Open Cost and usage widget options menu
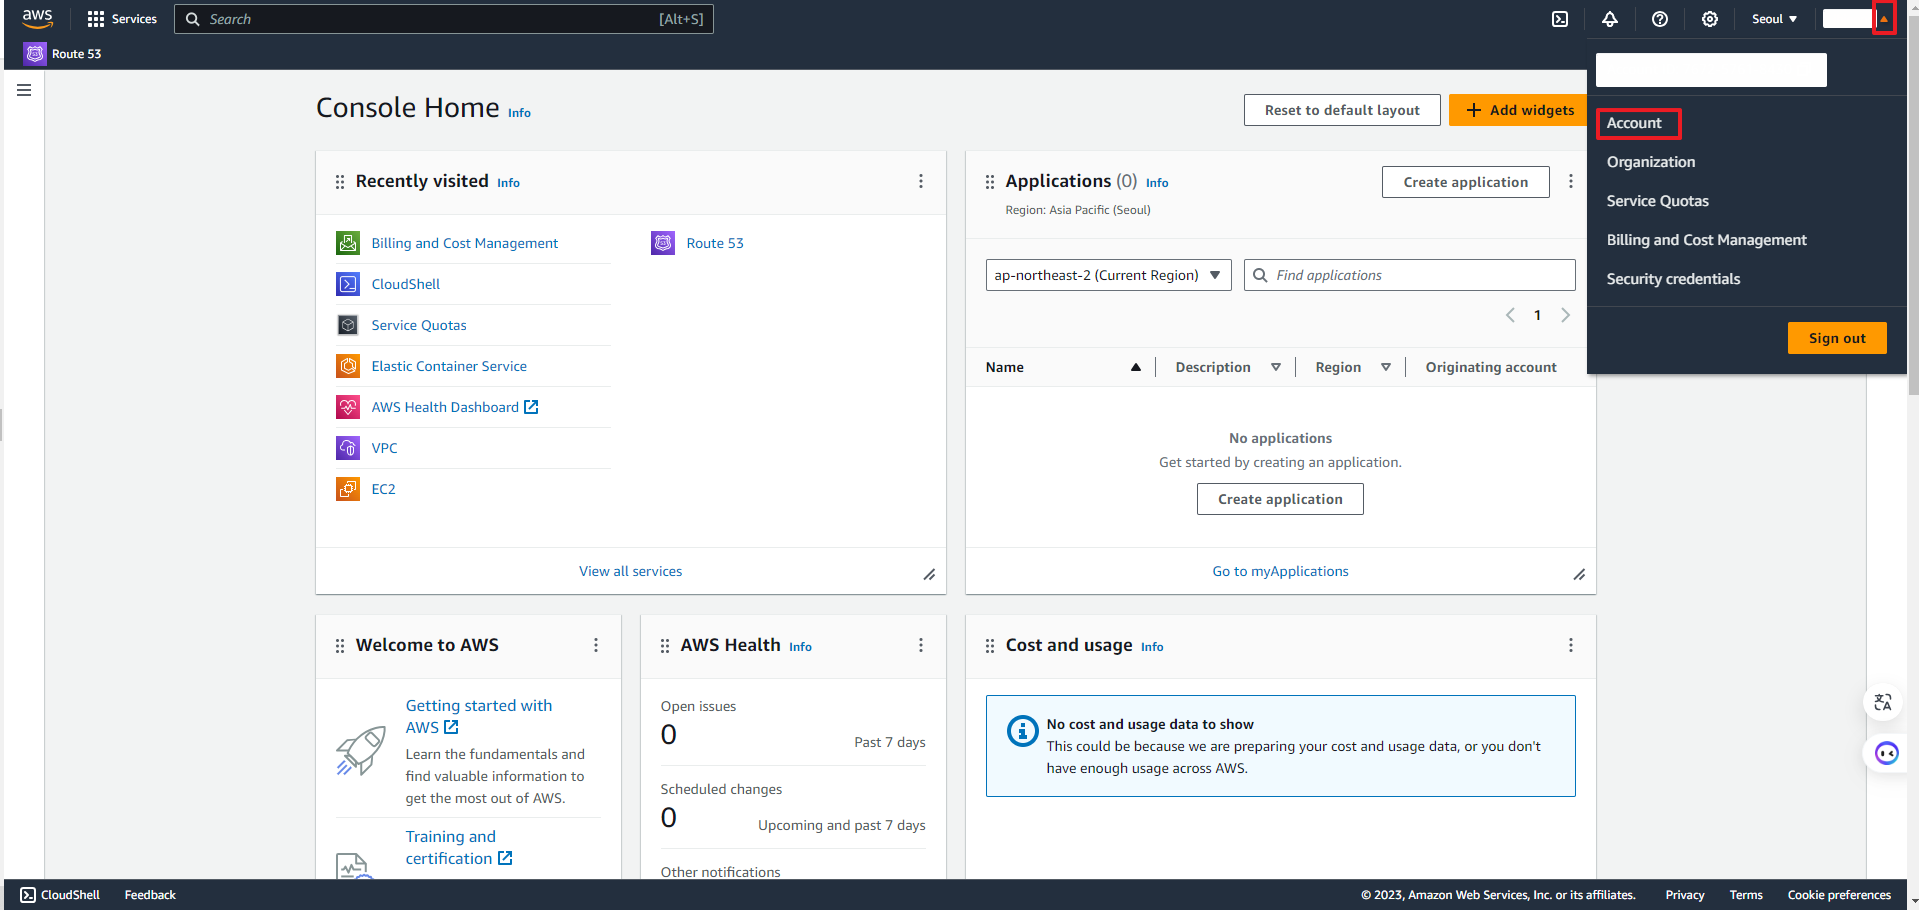1919x910 pixels. pos(1571,645)
